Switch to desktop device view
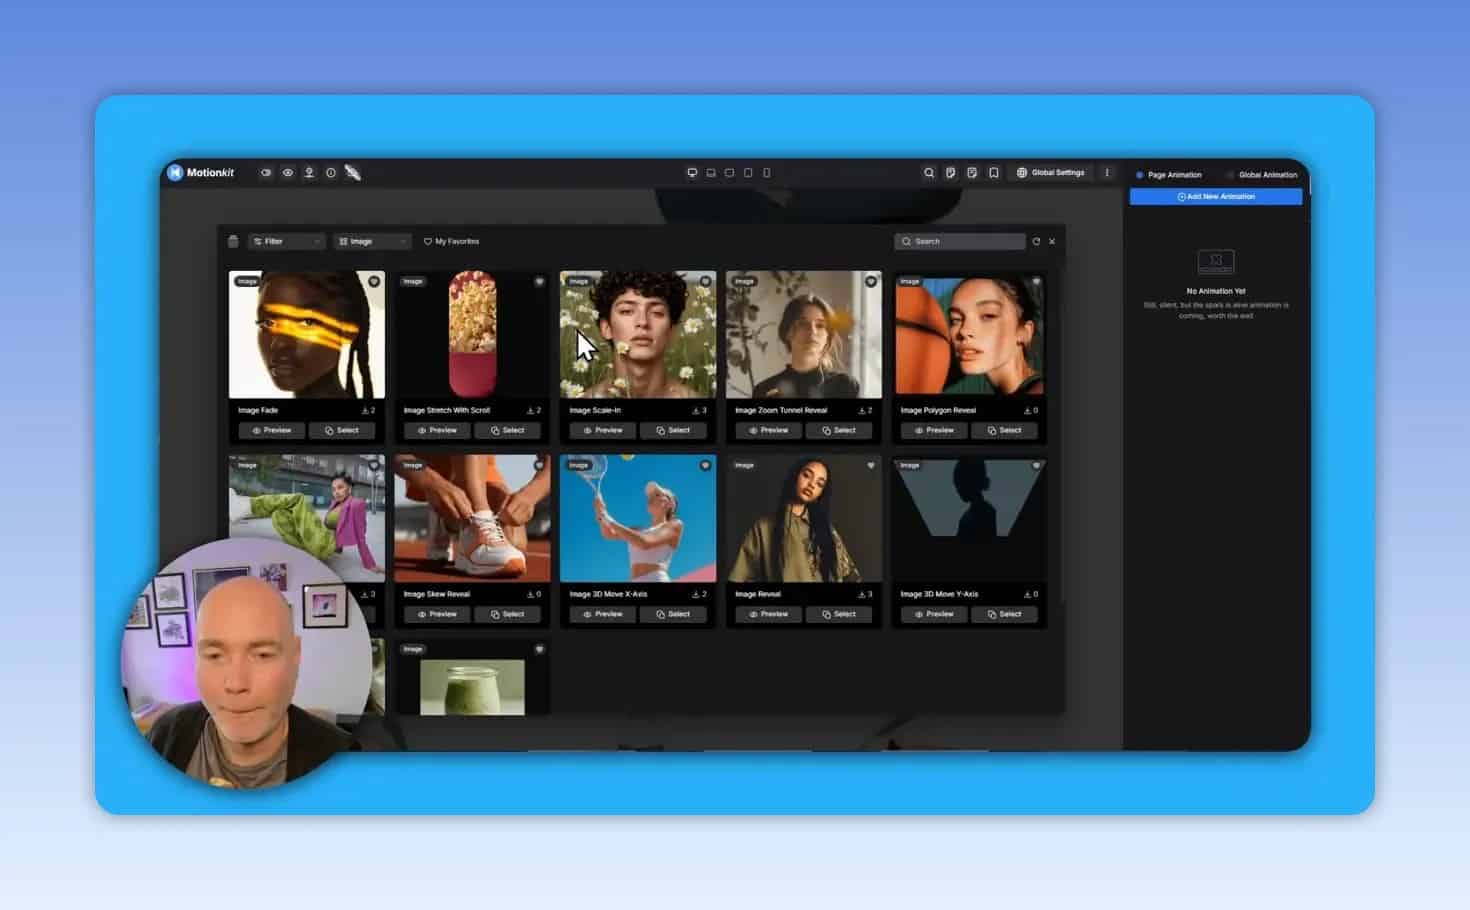 tap(692, 173)
